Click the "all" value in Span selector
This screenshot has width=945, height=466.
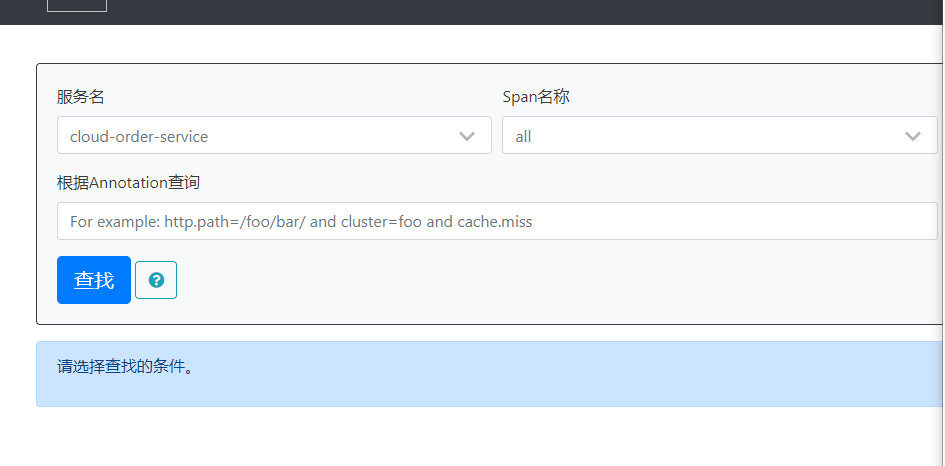(524, 136)
